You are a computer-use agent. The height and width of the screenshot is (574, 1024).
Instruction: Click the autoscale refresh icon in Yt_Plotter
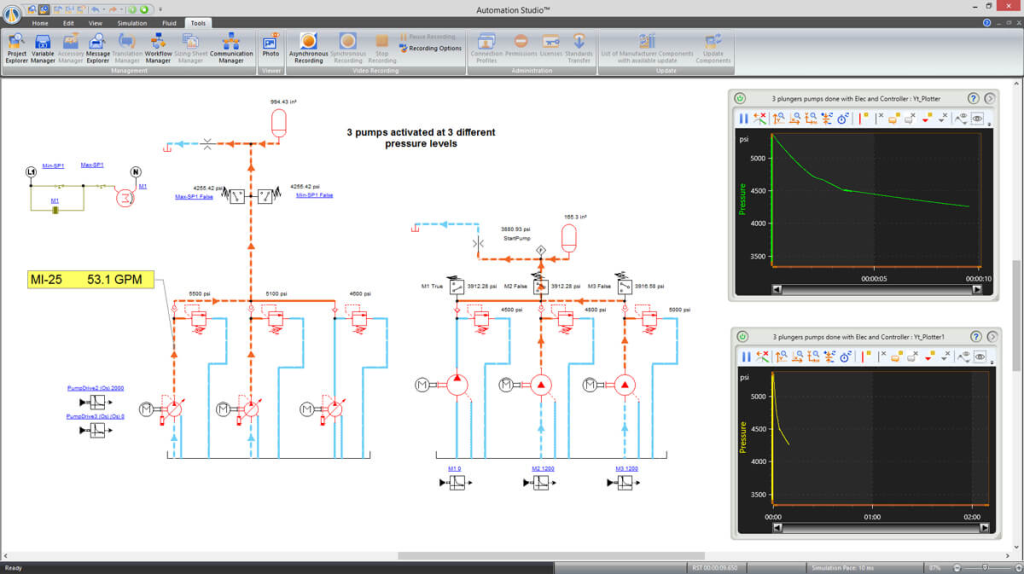click(827, 118)
